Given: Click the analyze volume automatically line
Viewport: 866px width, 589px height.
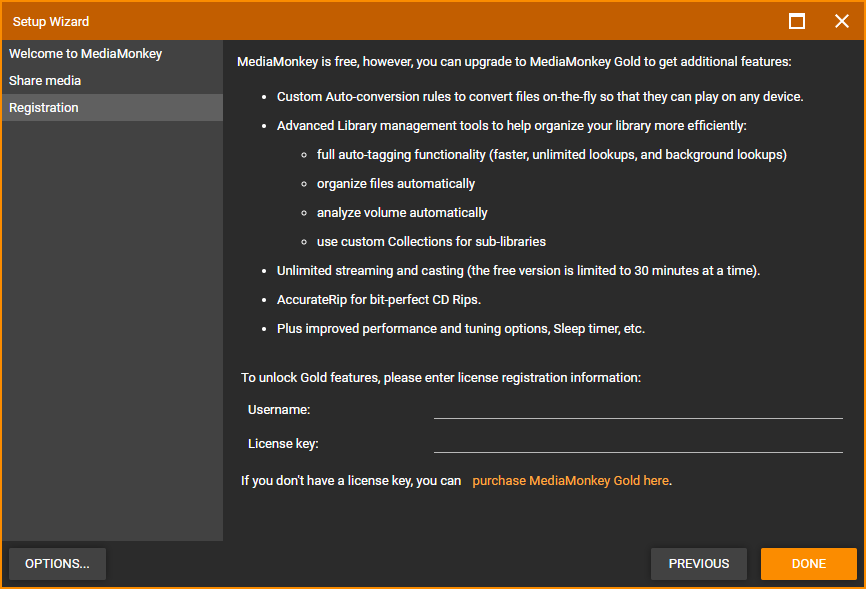Looking at the screenshot, I should pyautogui.click(x=402, y=213).
